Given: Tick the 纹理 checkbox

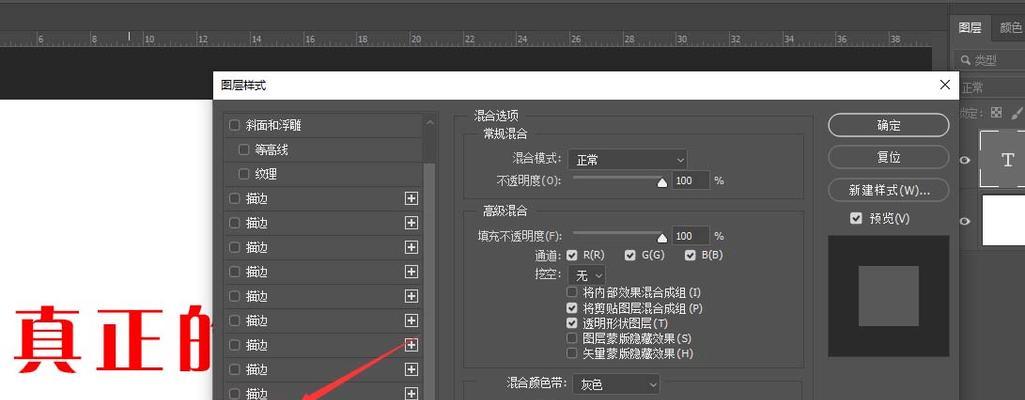Looking at the screenshot, I should click(x=244, y=174).
